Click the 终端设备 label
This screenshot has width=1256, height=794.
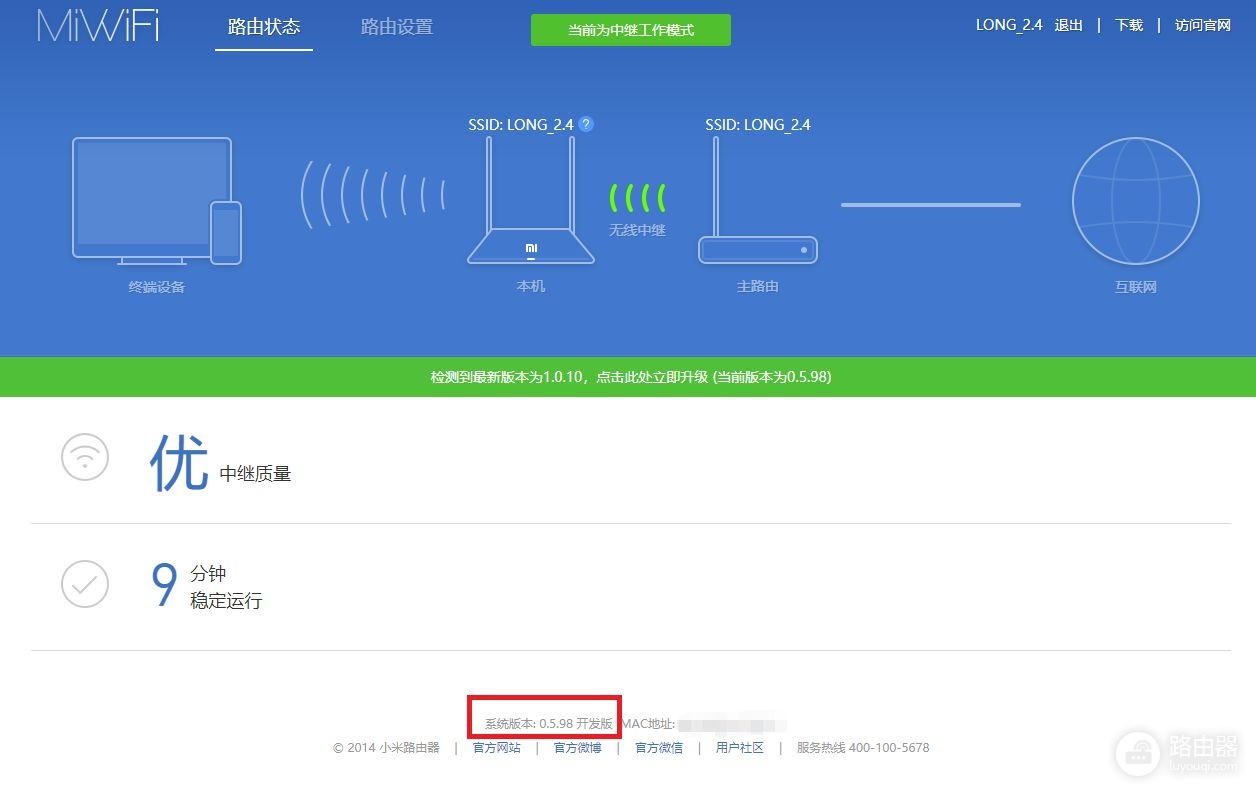tap(157, 287)
